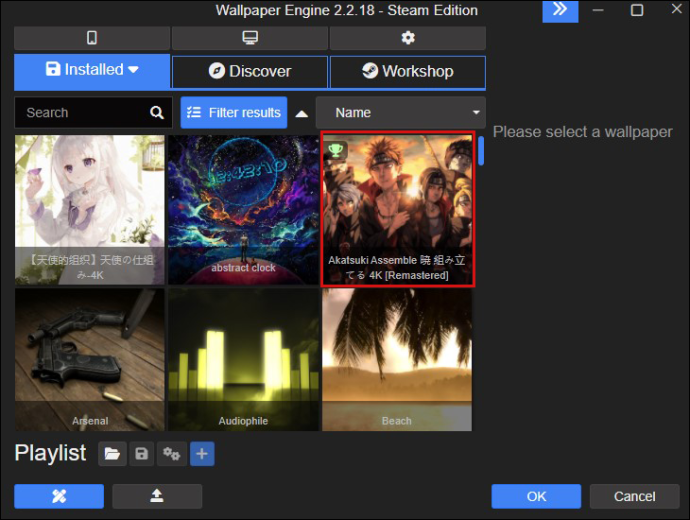Open the mobile device tab icon

92,38
